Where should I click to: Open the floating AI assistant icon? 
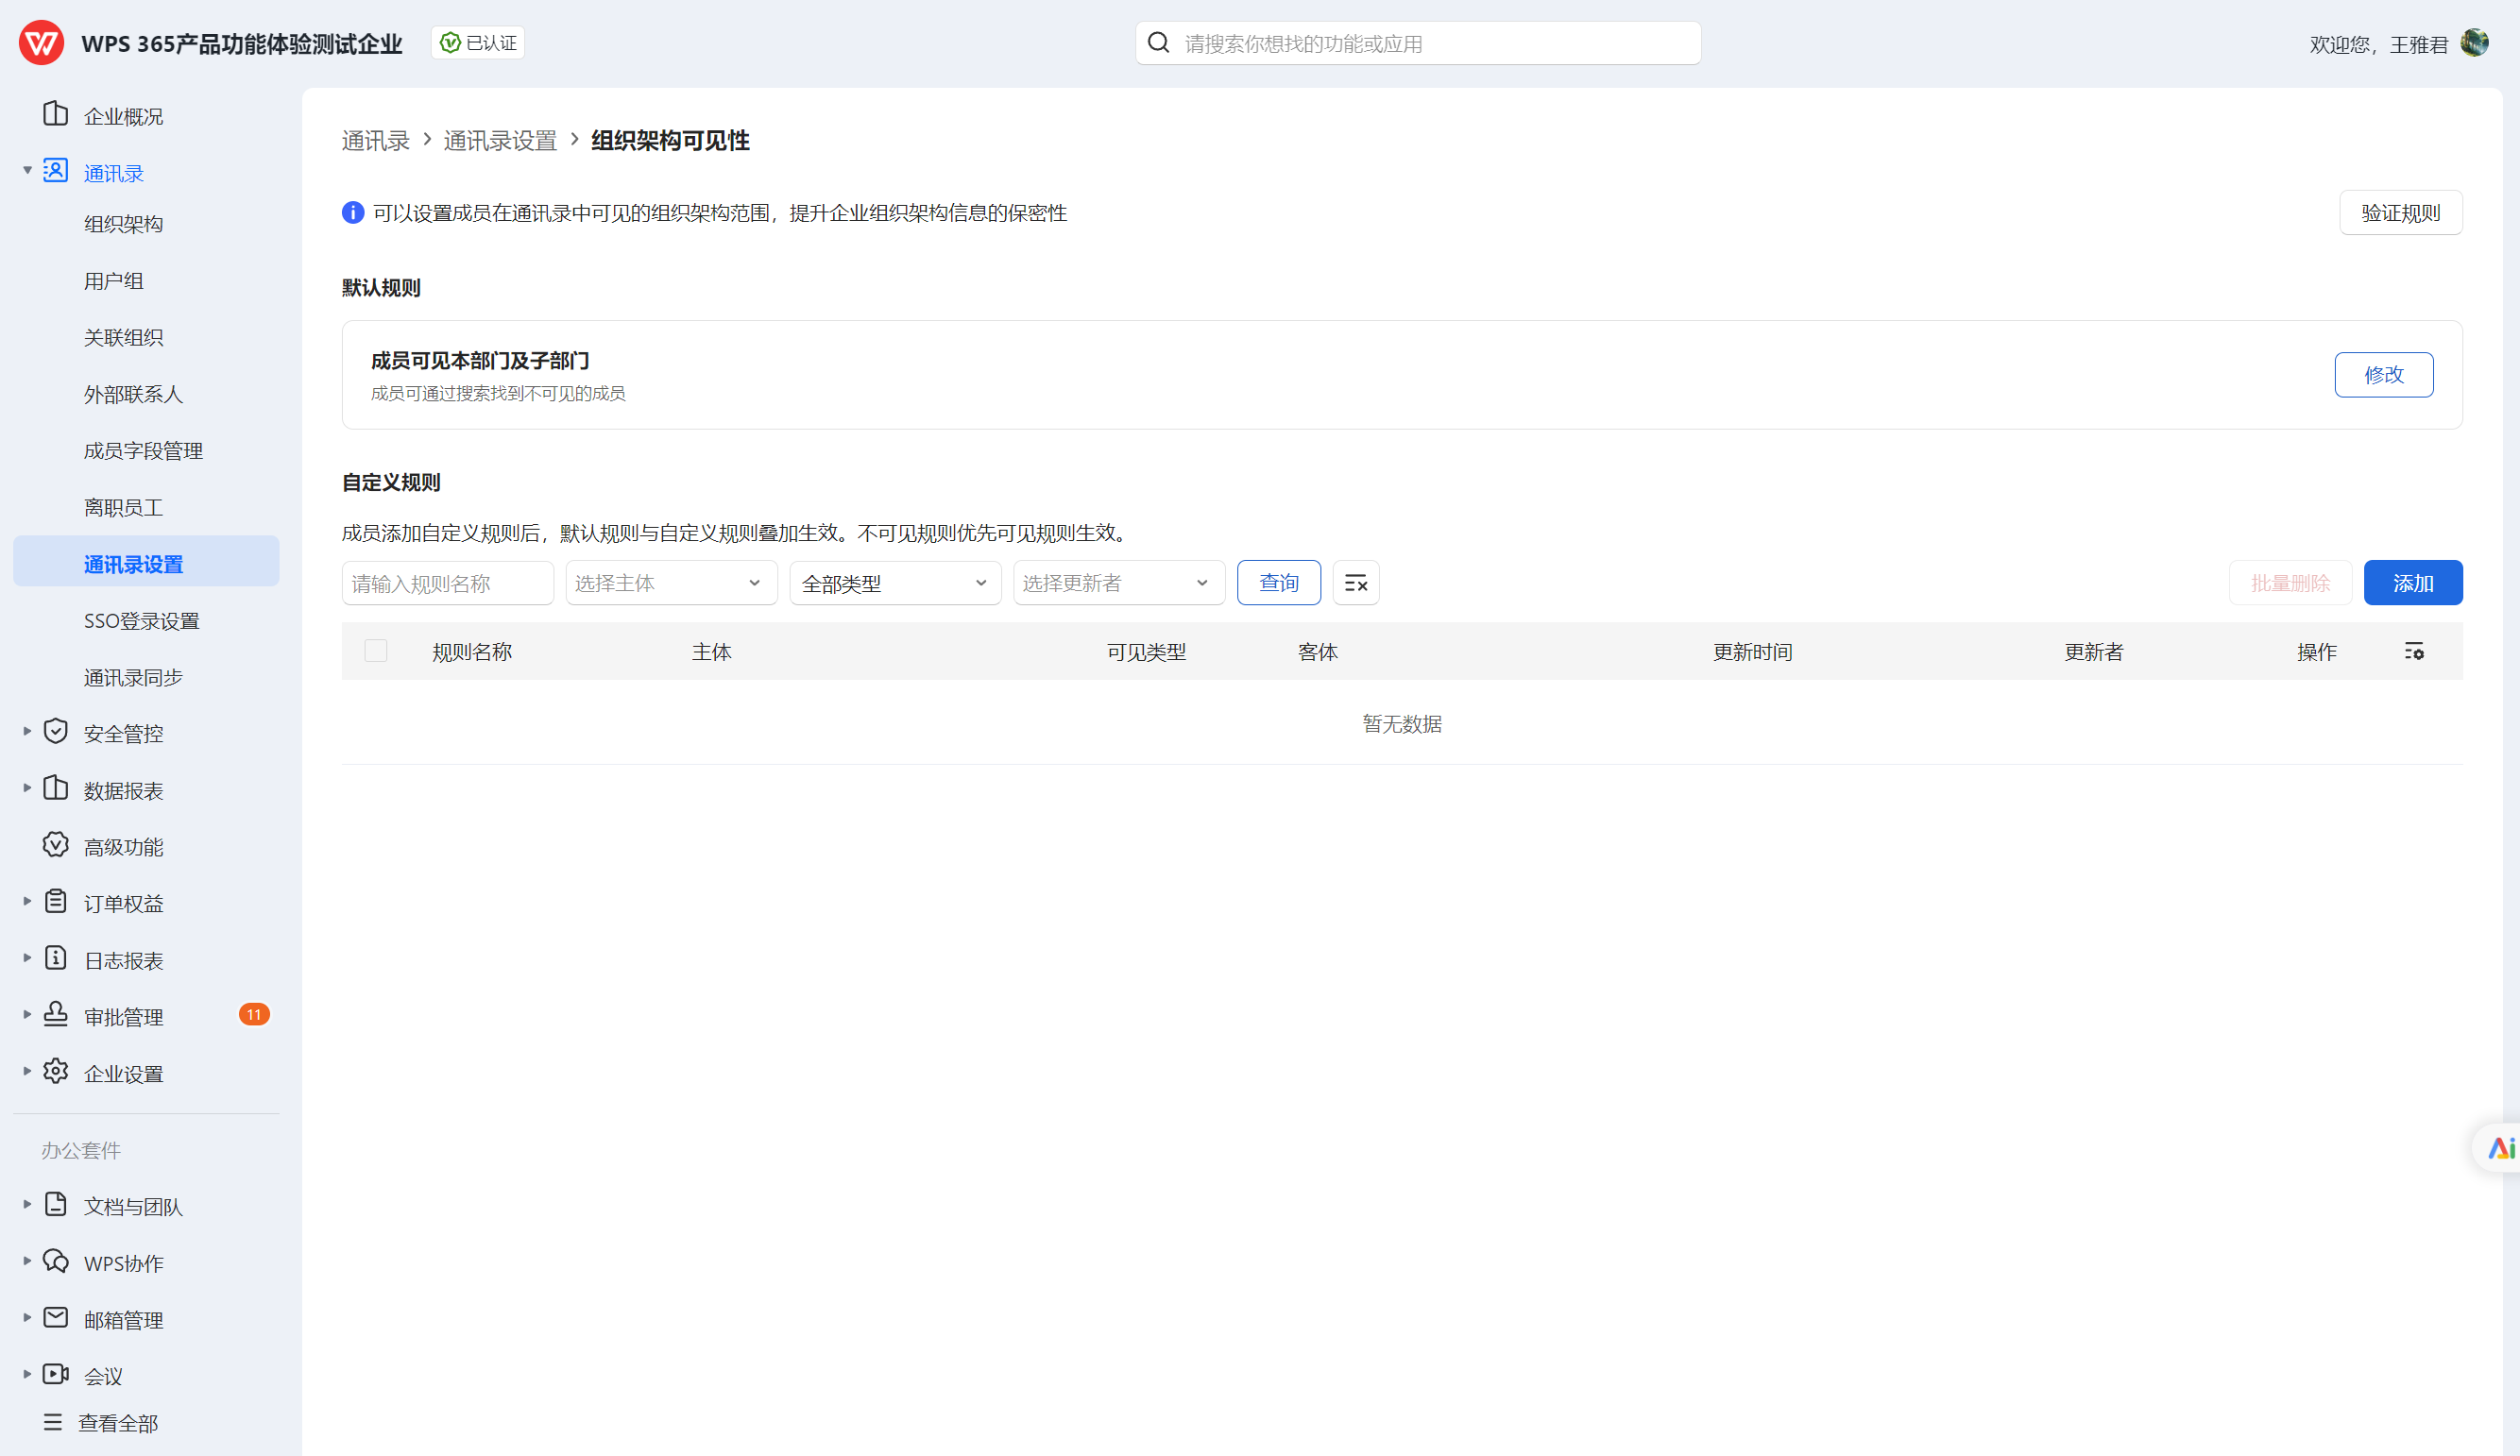[2500, 1148]
